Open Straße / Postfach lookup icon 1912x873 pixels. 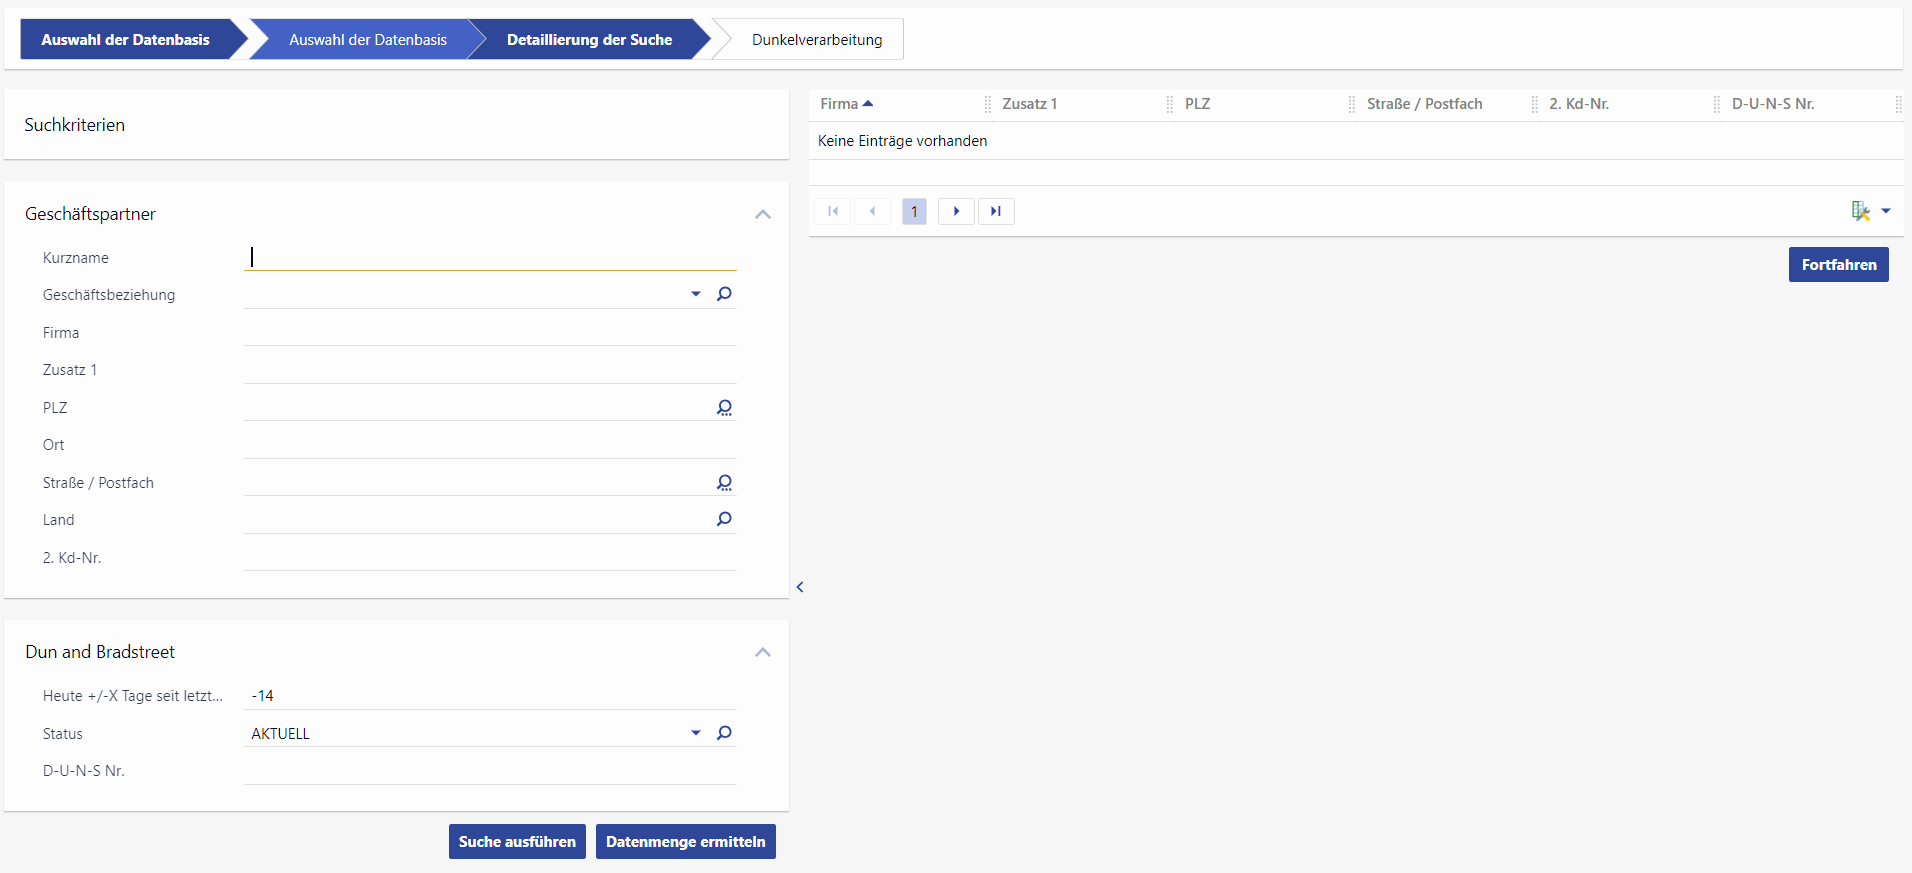pyautogui.click(x=724, y=482)
